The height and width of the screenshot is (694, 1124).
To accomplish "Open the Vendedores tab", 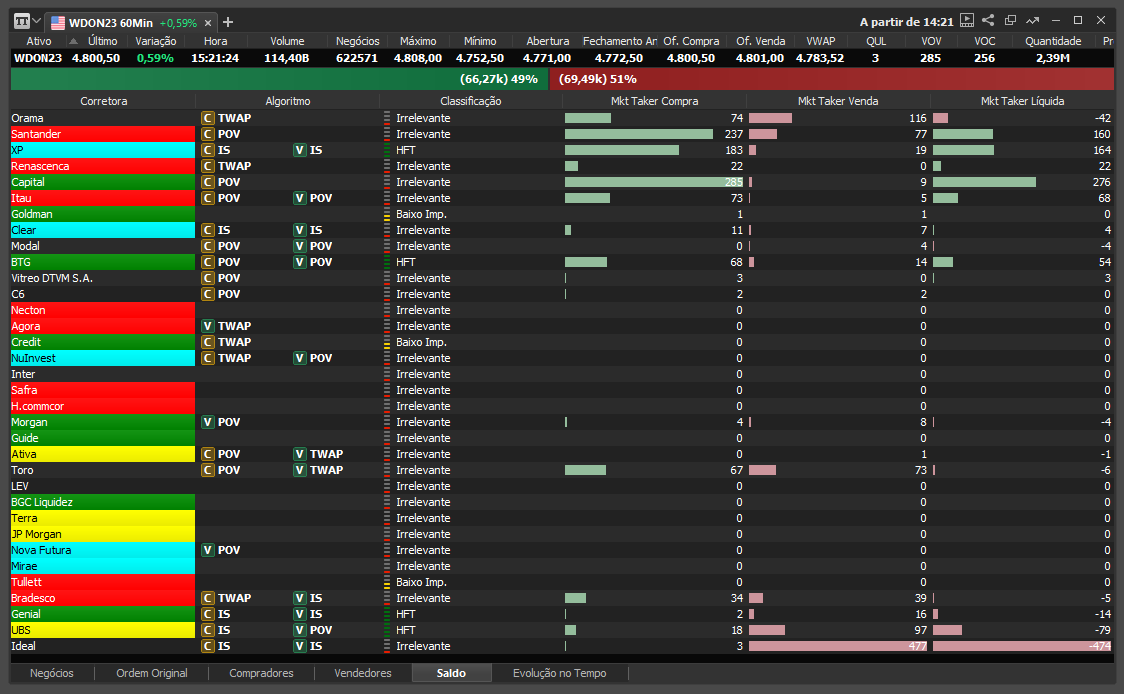I will tap(363, 673).
